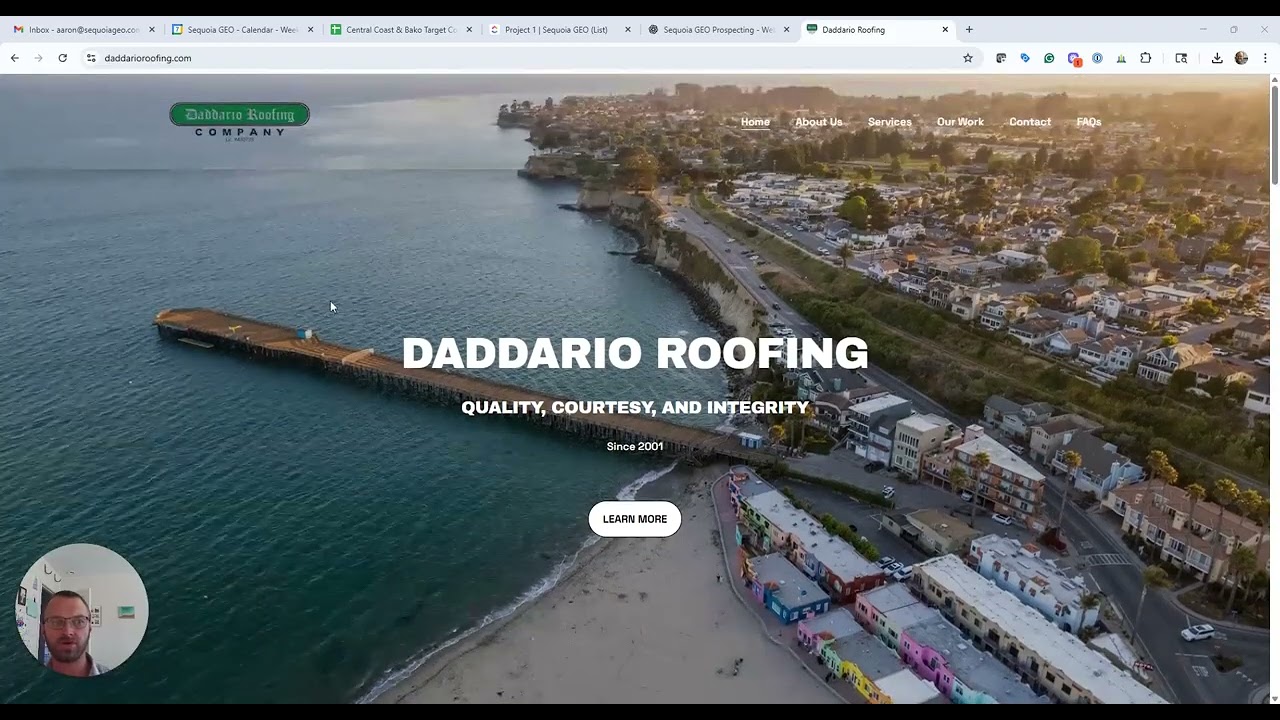Click 'QUALITY, COURTESY, AND INTEGRITY' tagline

tap(635, 407)
